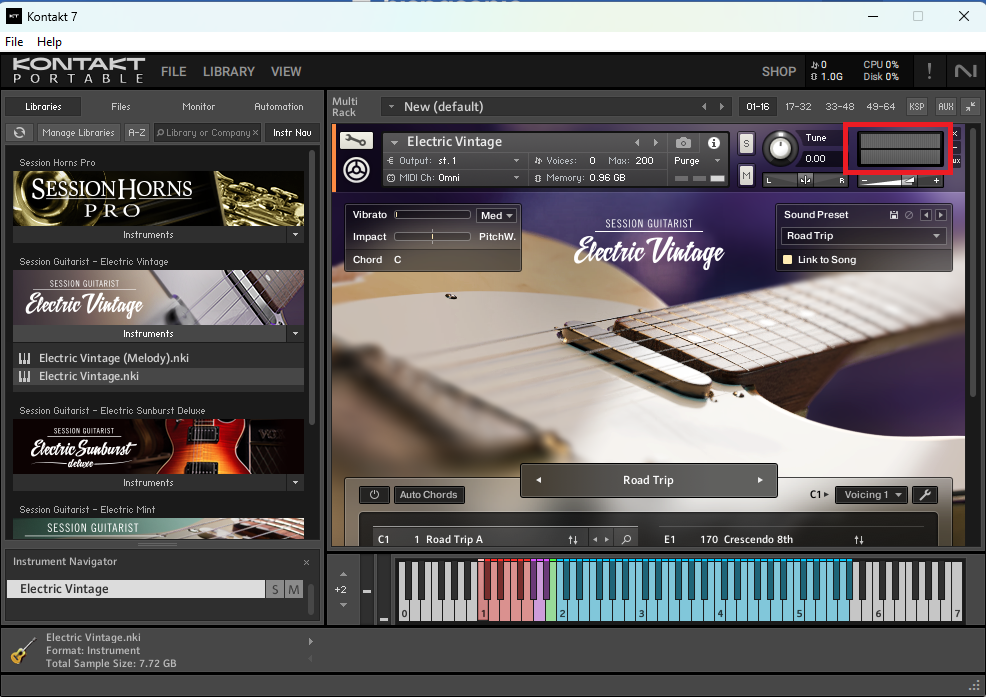Switch to the Monitor tab
Screen dimensions: 986x697
199,107
